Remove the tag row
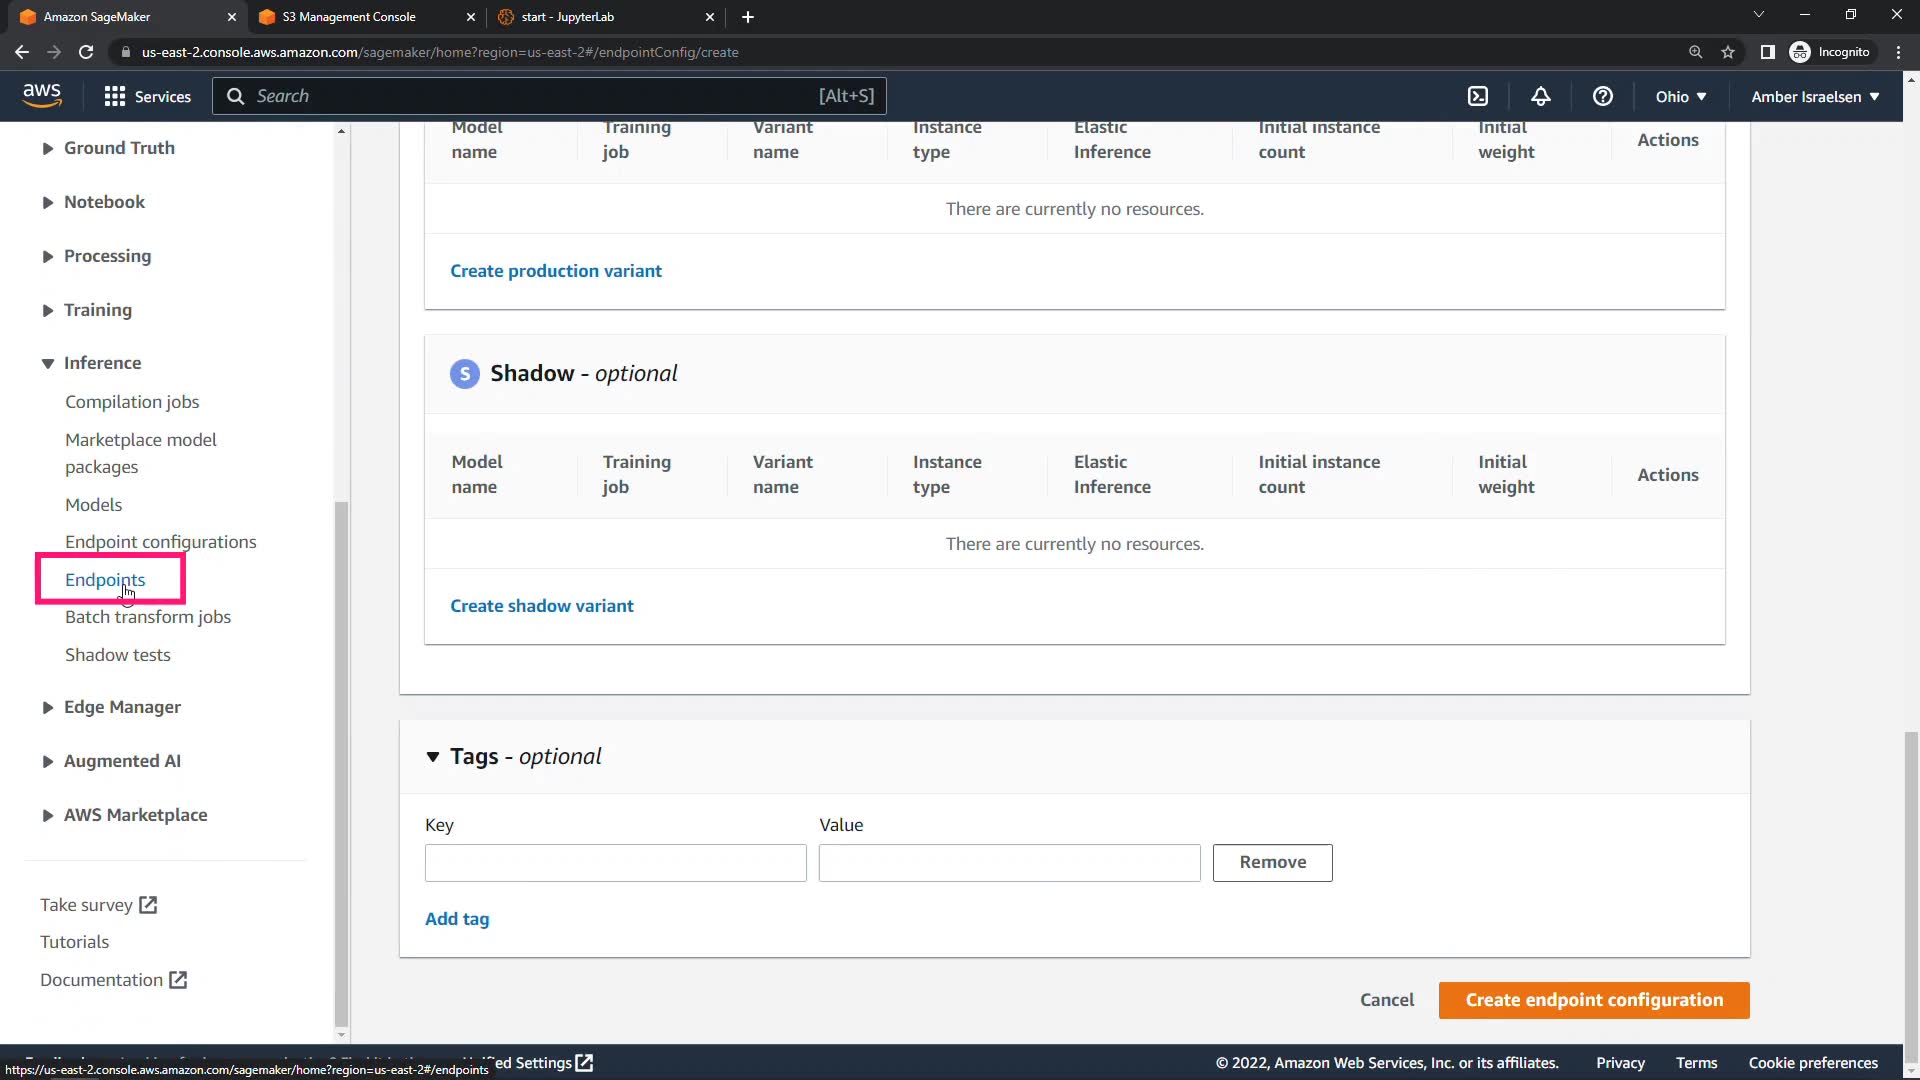The width and height of the screenshot is (1920, 1080). coord(1272,862)
